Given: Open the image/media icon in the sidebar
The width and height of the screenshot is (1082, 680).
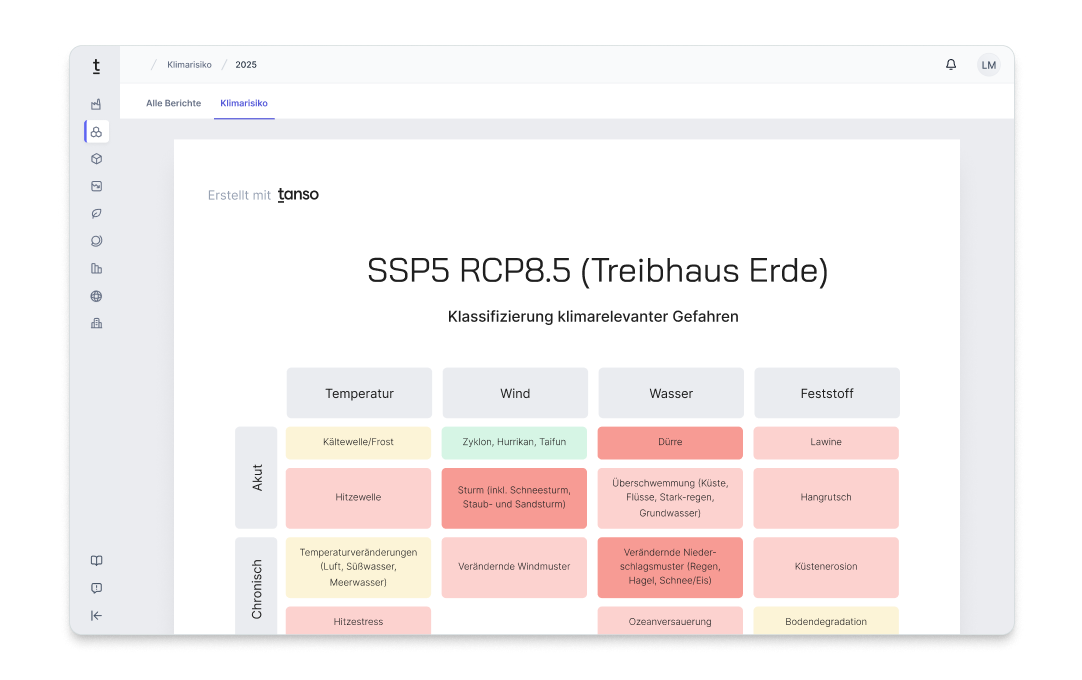Looking at the screenshot, I should (x=96, y=186).
